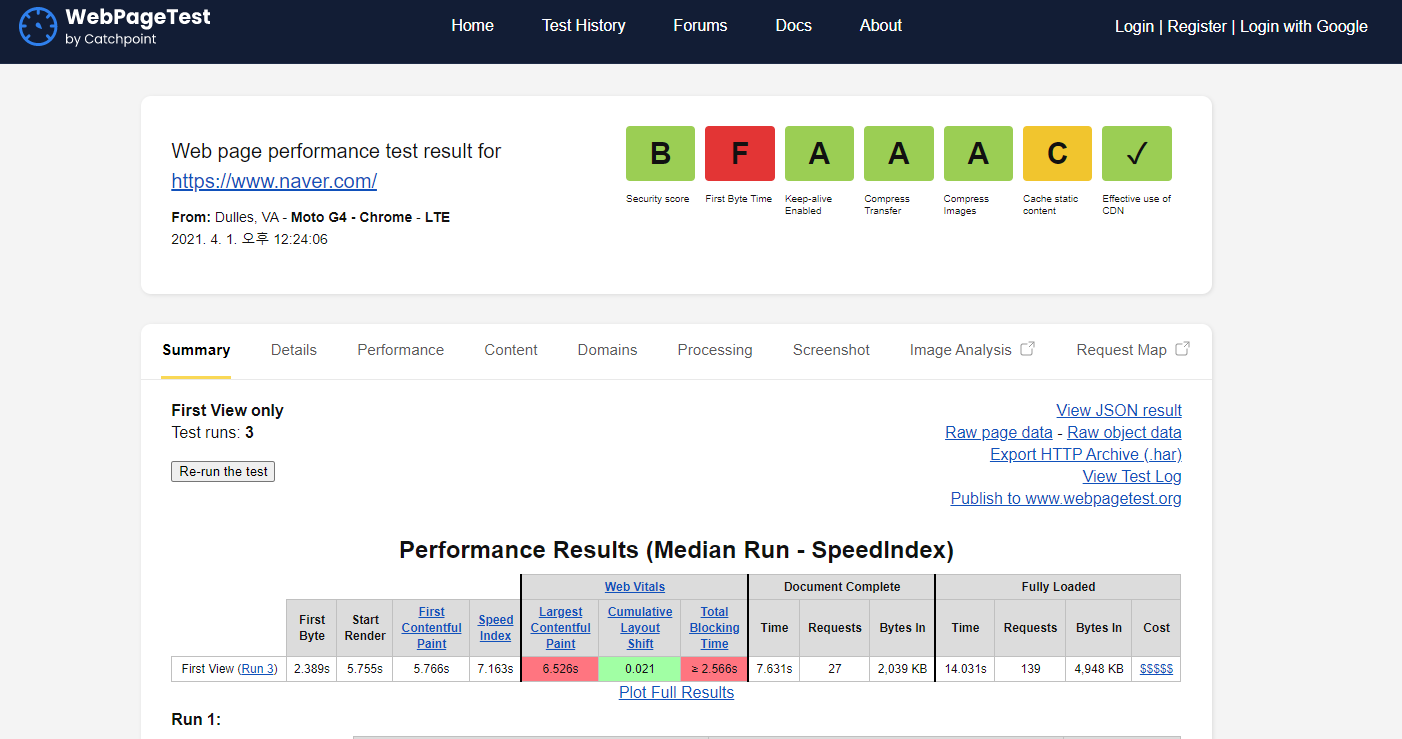The image size is (1402, 739).
Task: Click the Security score B grade badge
Action: [660, 153]
